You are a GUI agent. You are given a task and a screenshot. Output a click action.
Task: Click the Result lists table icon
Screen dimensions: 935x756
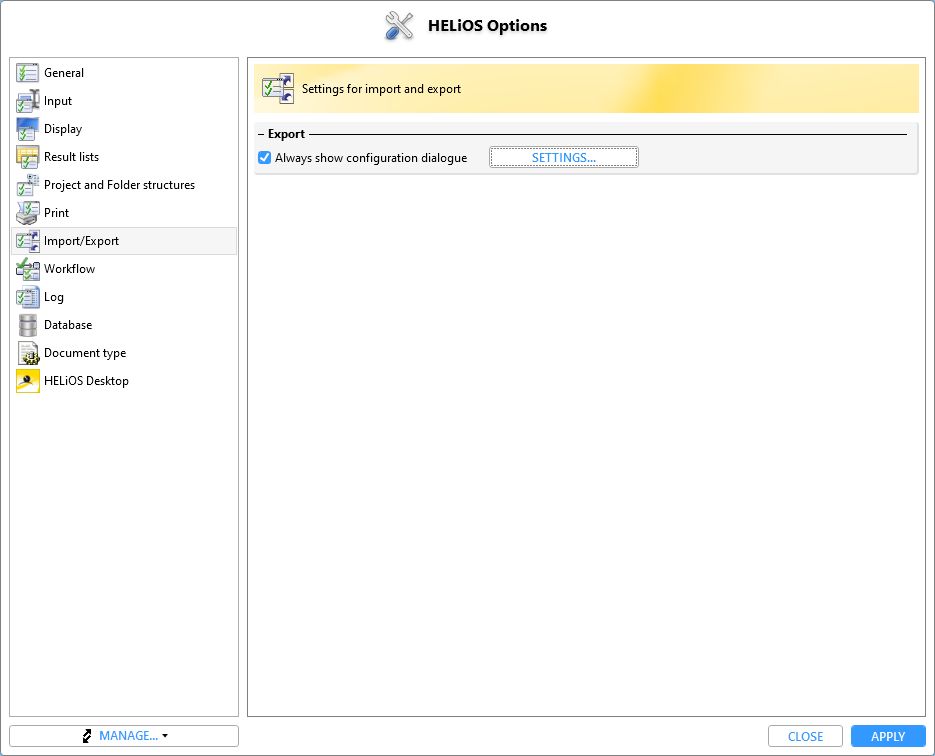coord(27,157)
